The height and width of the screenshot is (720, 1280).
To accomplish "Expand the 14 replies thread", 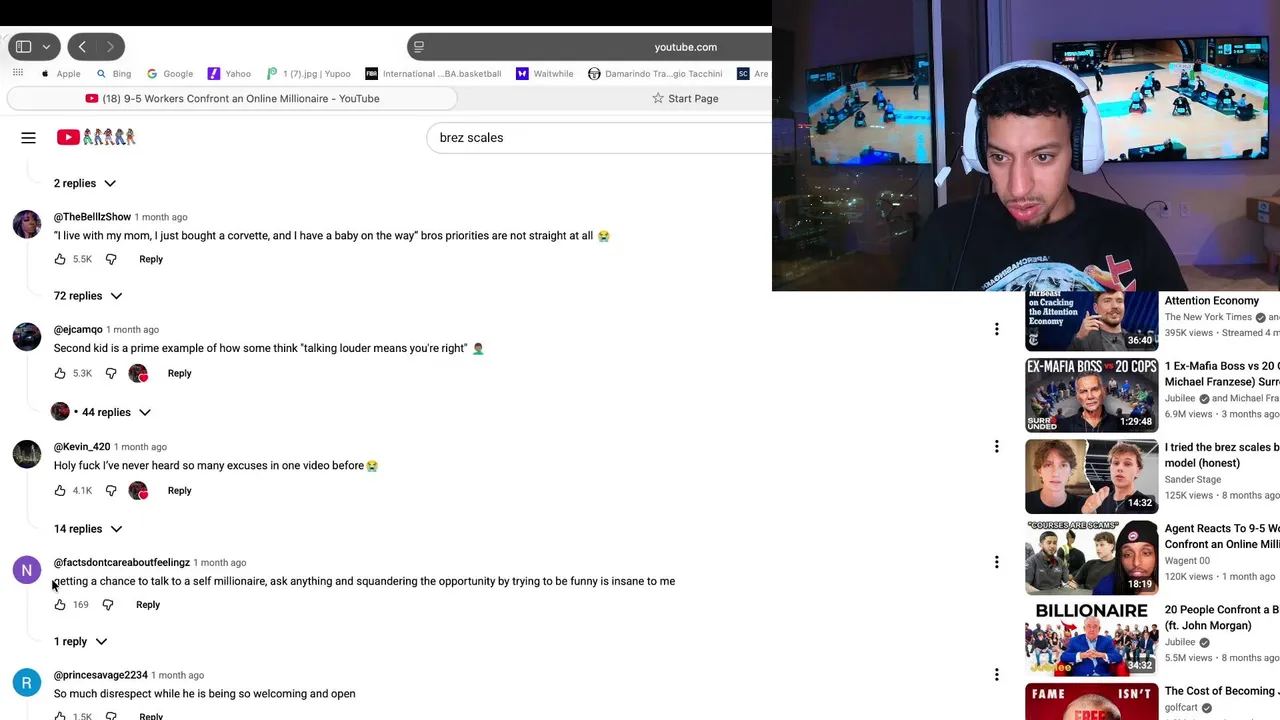I will (x=88, y=529).
